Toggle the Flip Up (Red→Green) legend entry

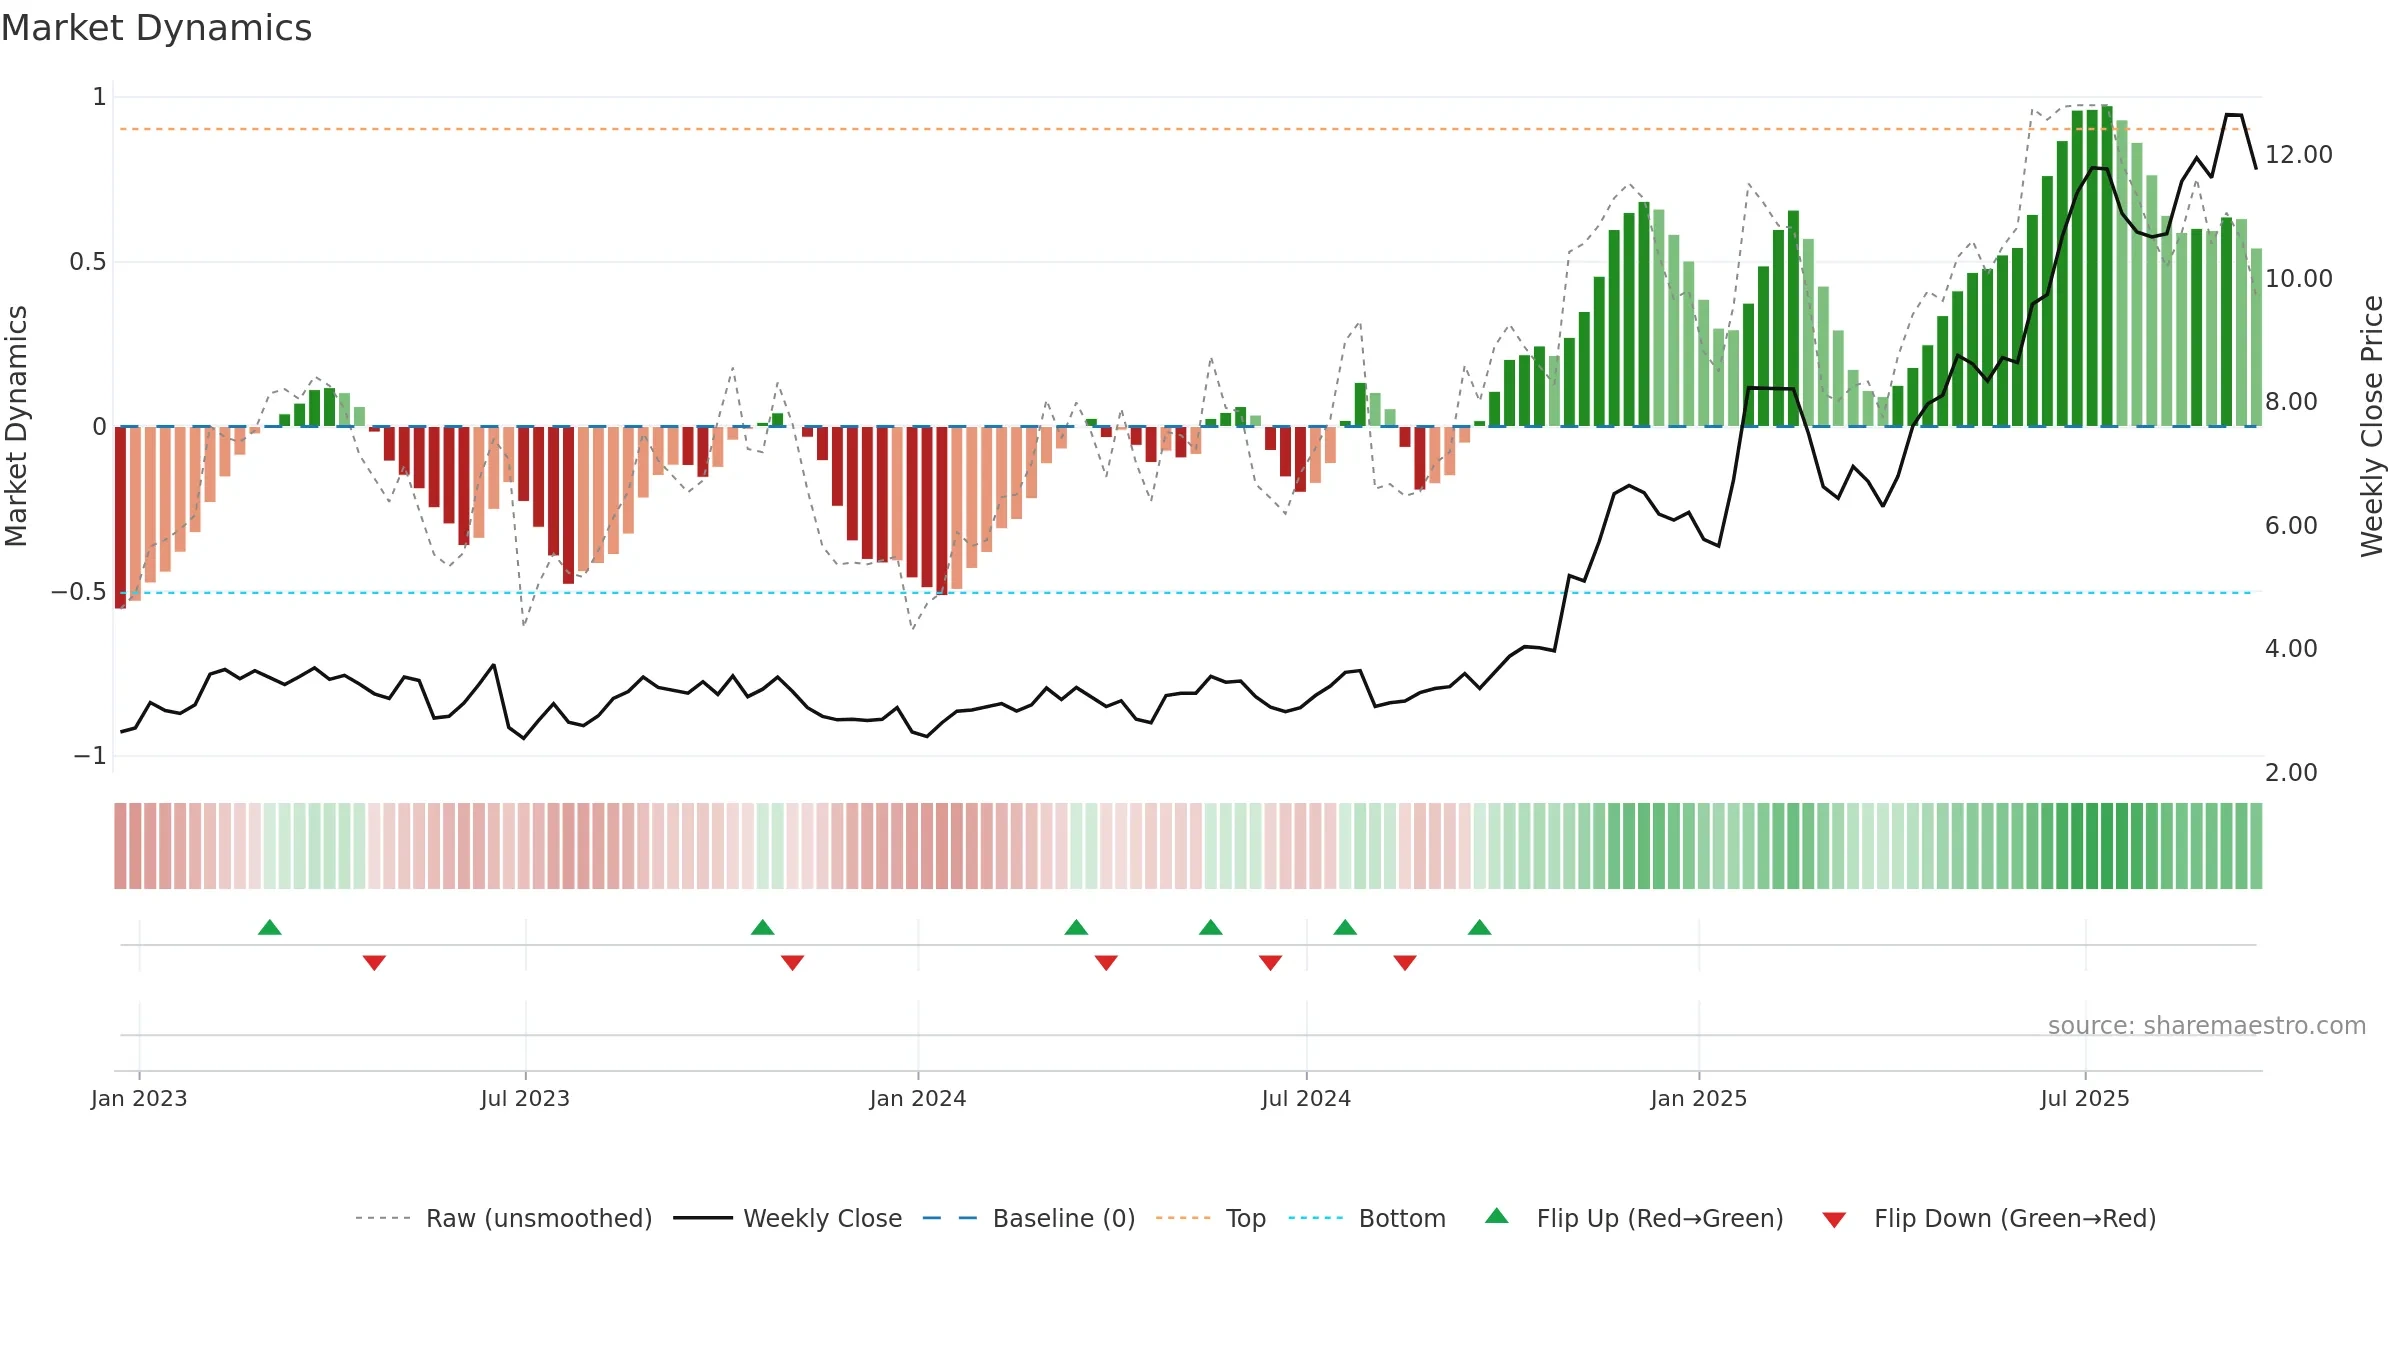(1634, 1218)
